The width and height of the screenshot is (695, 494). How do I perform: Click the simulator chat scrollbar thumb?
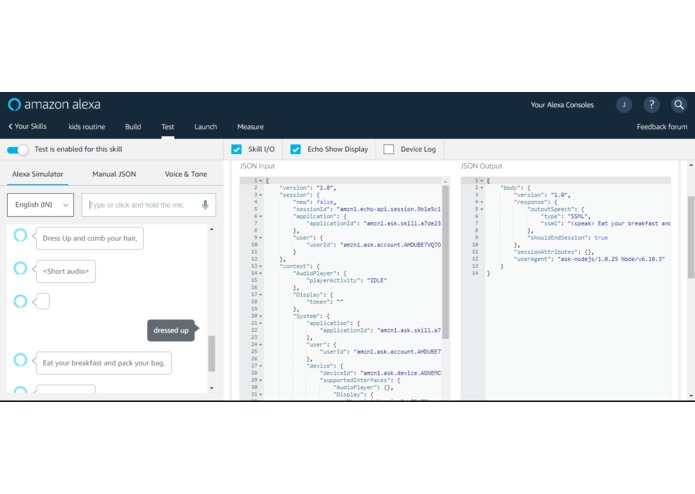(x=211, y=353)
